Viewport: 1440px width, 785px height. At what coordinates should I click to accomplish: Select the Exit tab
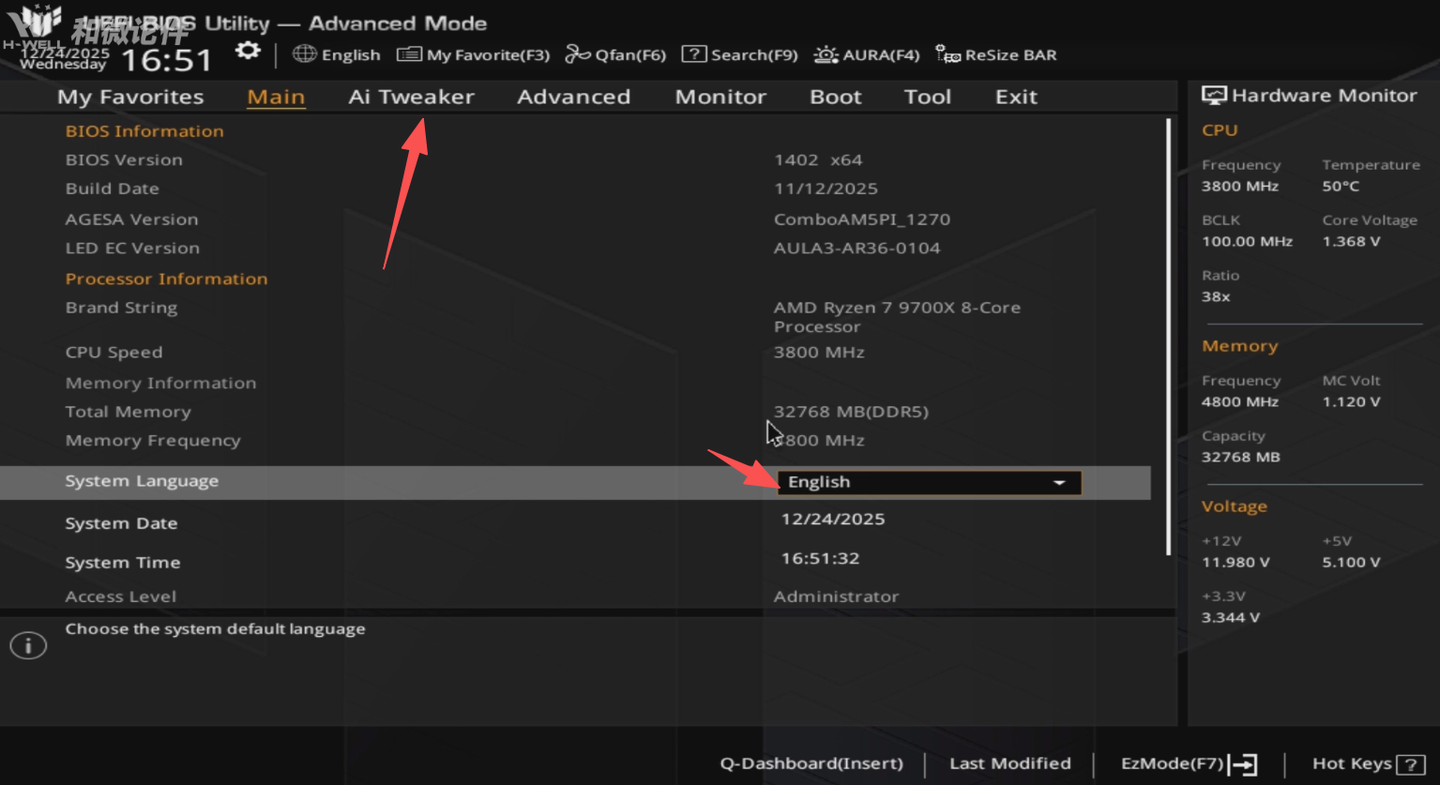[1016, 97]
